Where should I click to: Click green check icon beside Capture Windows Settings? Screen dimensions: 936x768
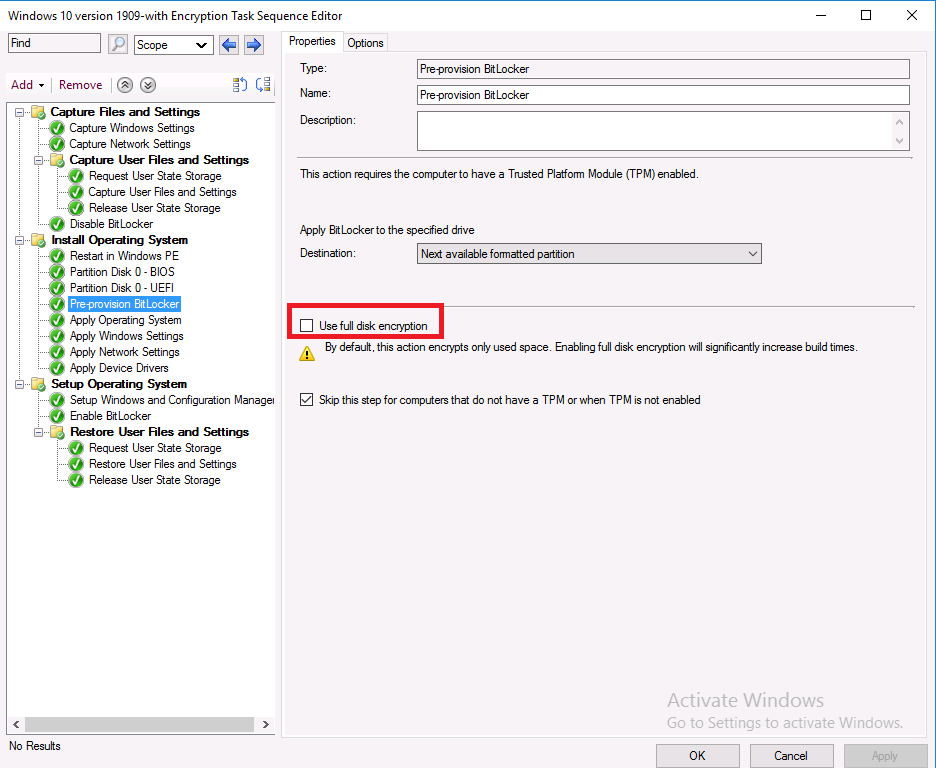pyautogui.click(x=57, y=128)
